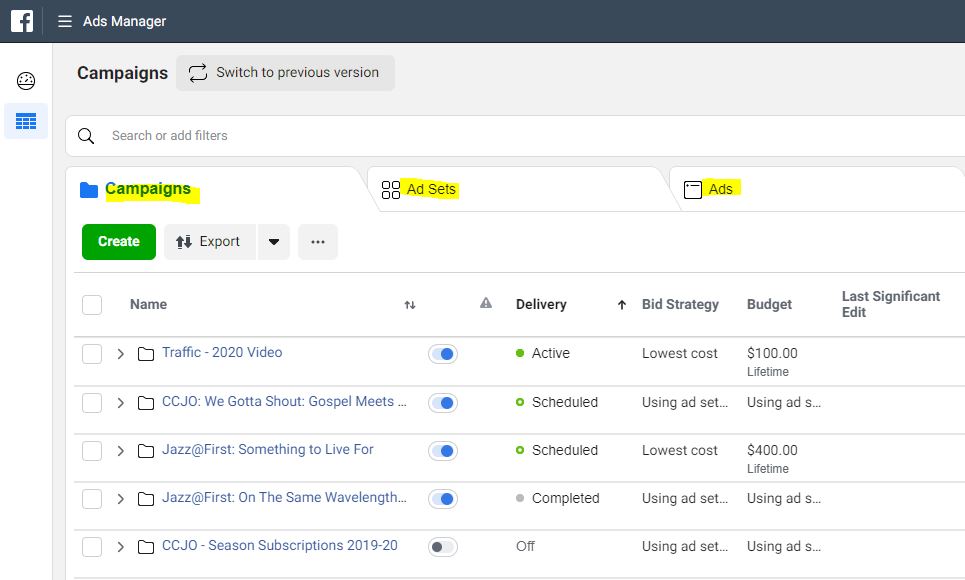Switch to the Ad Sets tab
The image size is (965, 580).
click(517, 189)
